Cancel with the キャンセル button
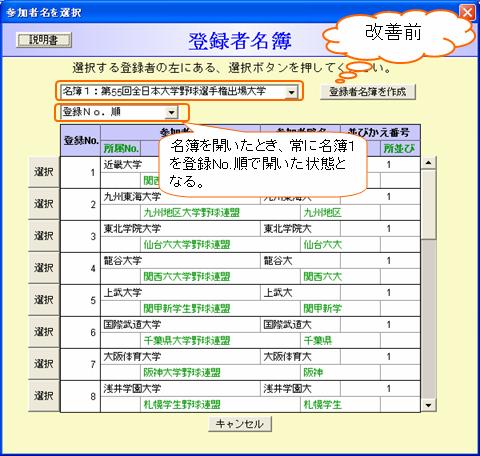This screenshot has width=480, height=456. (x=240, y=424)
